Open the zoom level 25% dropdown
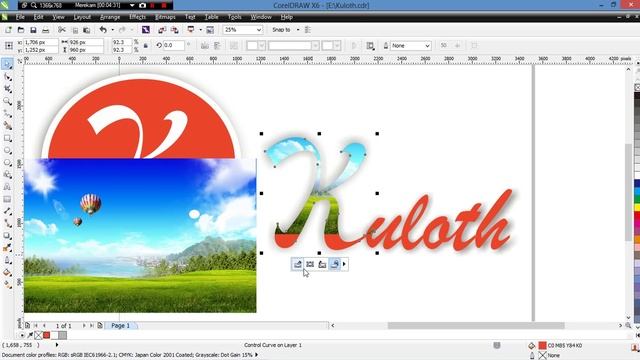The height and width of the screenshot is (360, 640). coord(259,30)
